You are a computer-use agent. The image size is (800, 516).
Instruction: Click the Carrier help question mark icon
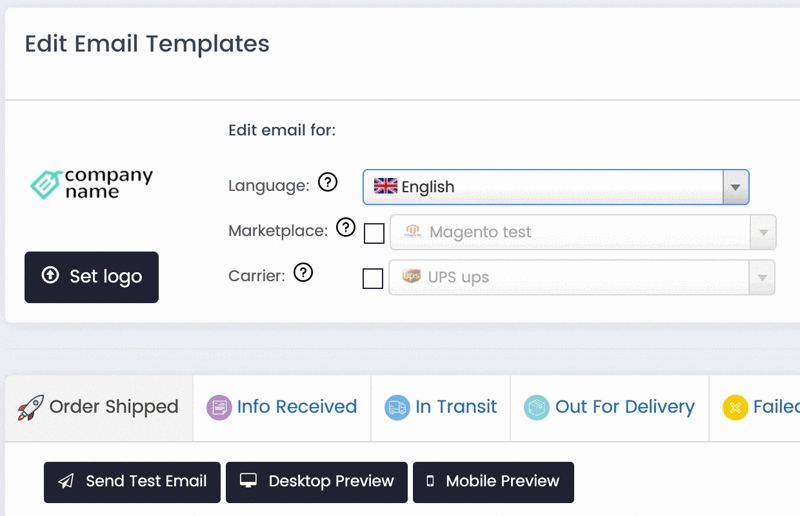(303, 272)
